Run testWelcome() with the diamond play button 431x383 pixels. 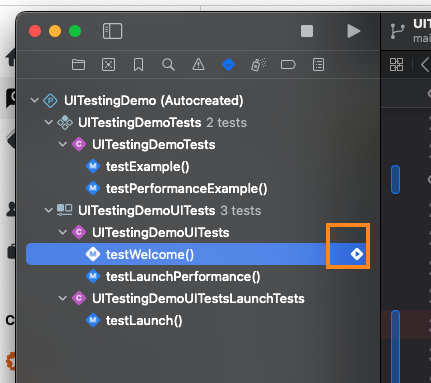pos(357,254)
